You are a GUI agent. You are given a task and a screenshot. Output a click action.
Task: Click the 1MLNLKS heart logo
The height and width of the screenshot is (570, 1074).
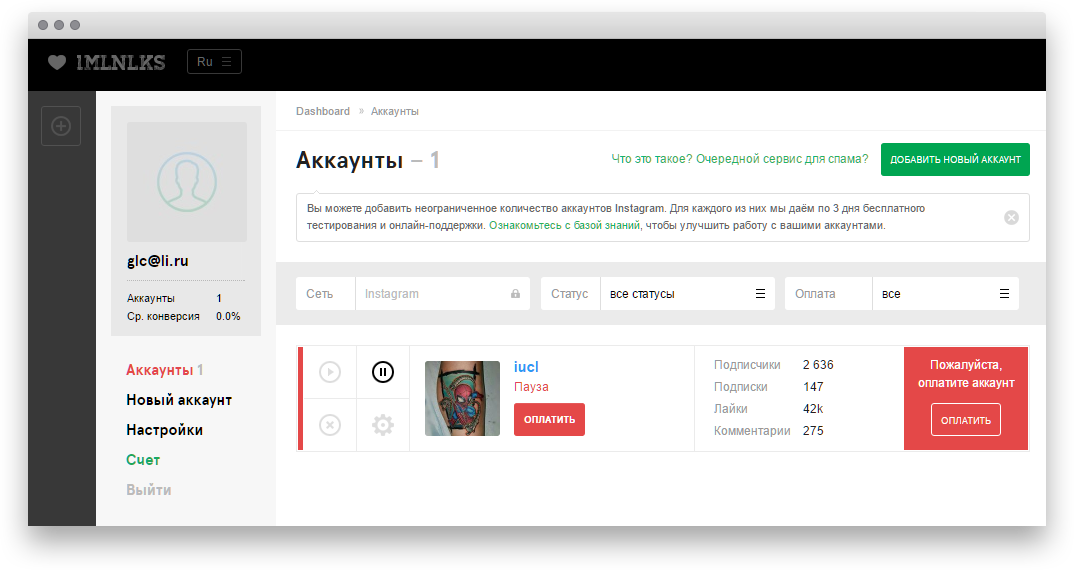pos(106,62)
